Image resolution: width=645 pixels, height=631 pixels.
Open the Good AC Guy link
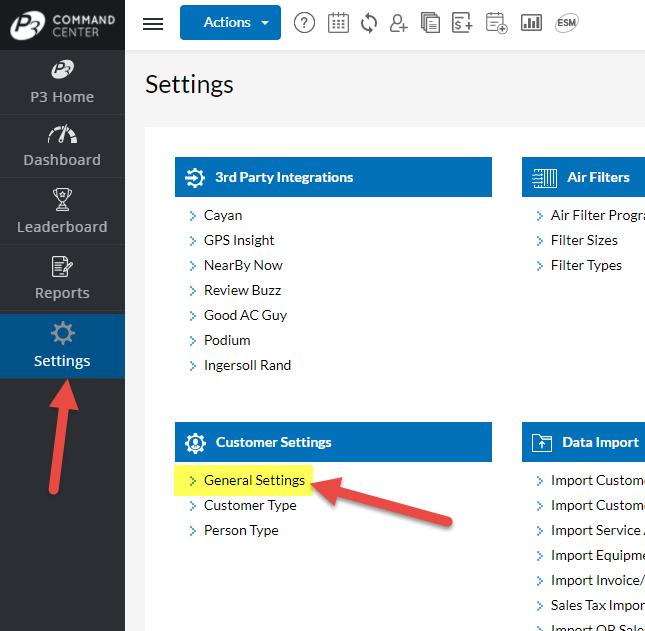tap(245, 316)
